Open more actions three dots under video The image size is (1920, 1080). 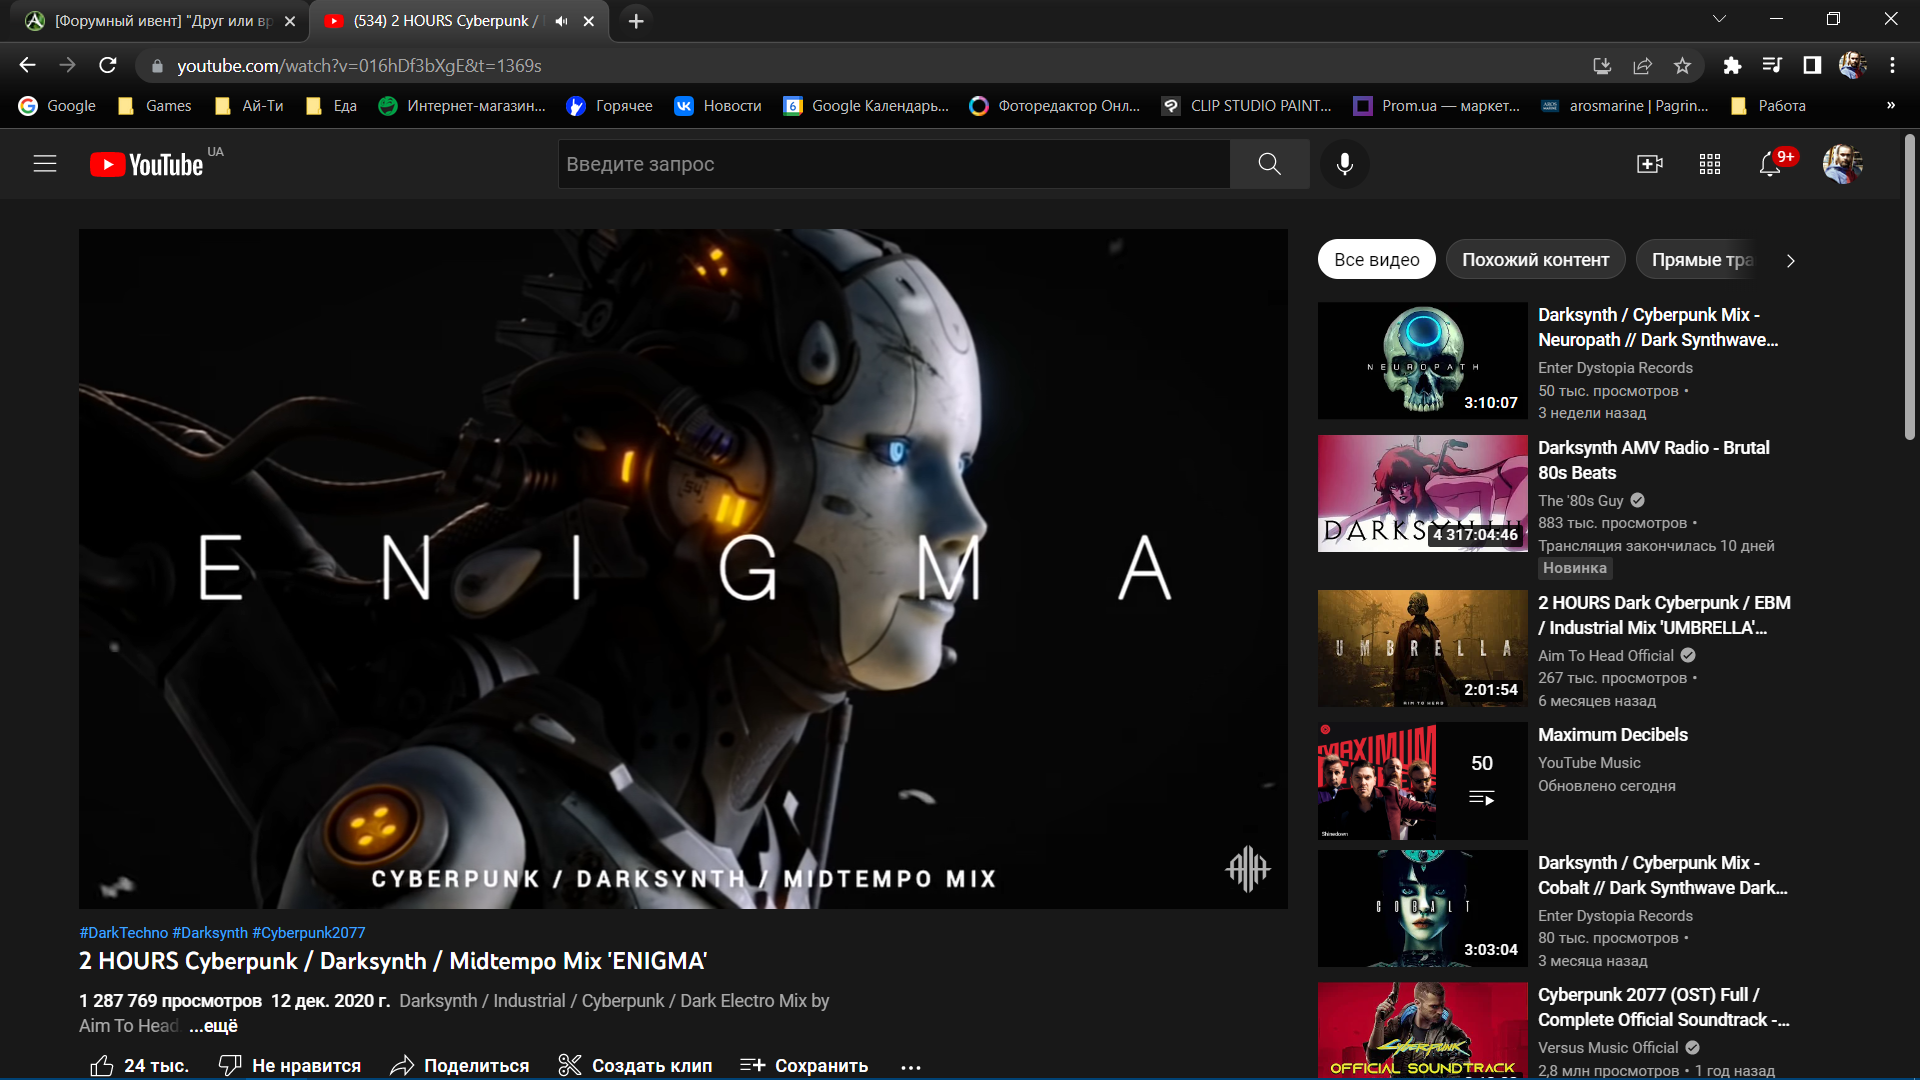910,1067
